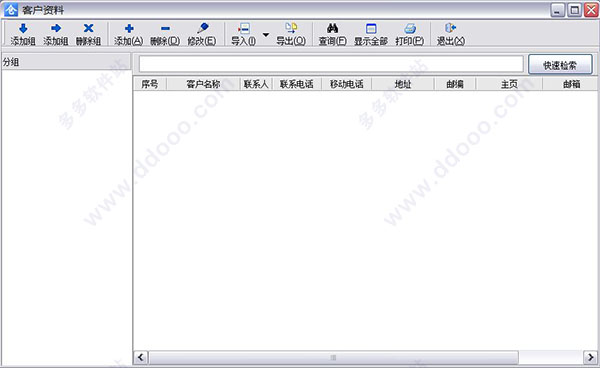Click the 修改(E) pen icon
Image resolution: width=600 pixels, height=368 pixels.
(202, 28)
